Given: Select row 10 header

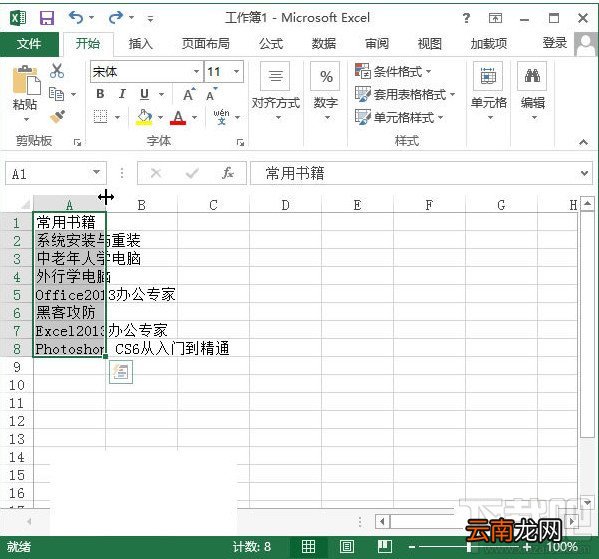Looking at the screenshot, I should coord(16,385).
